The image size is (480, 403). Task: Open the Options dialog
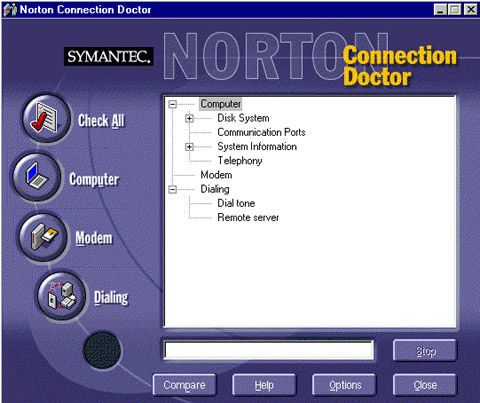tap(345, 385)
